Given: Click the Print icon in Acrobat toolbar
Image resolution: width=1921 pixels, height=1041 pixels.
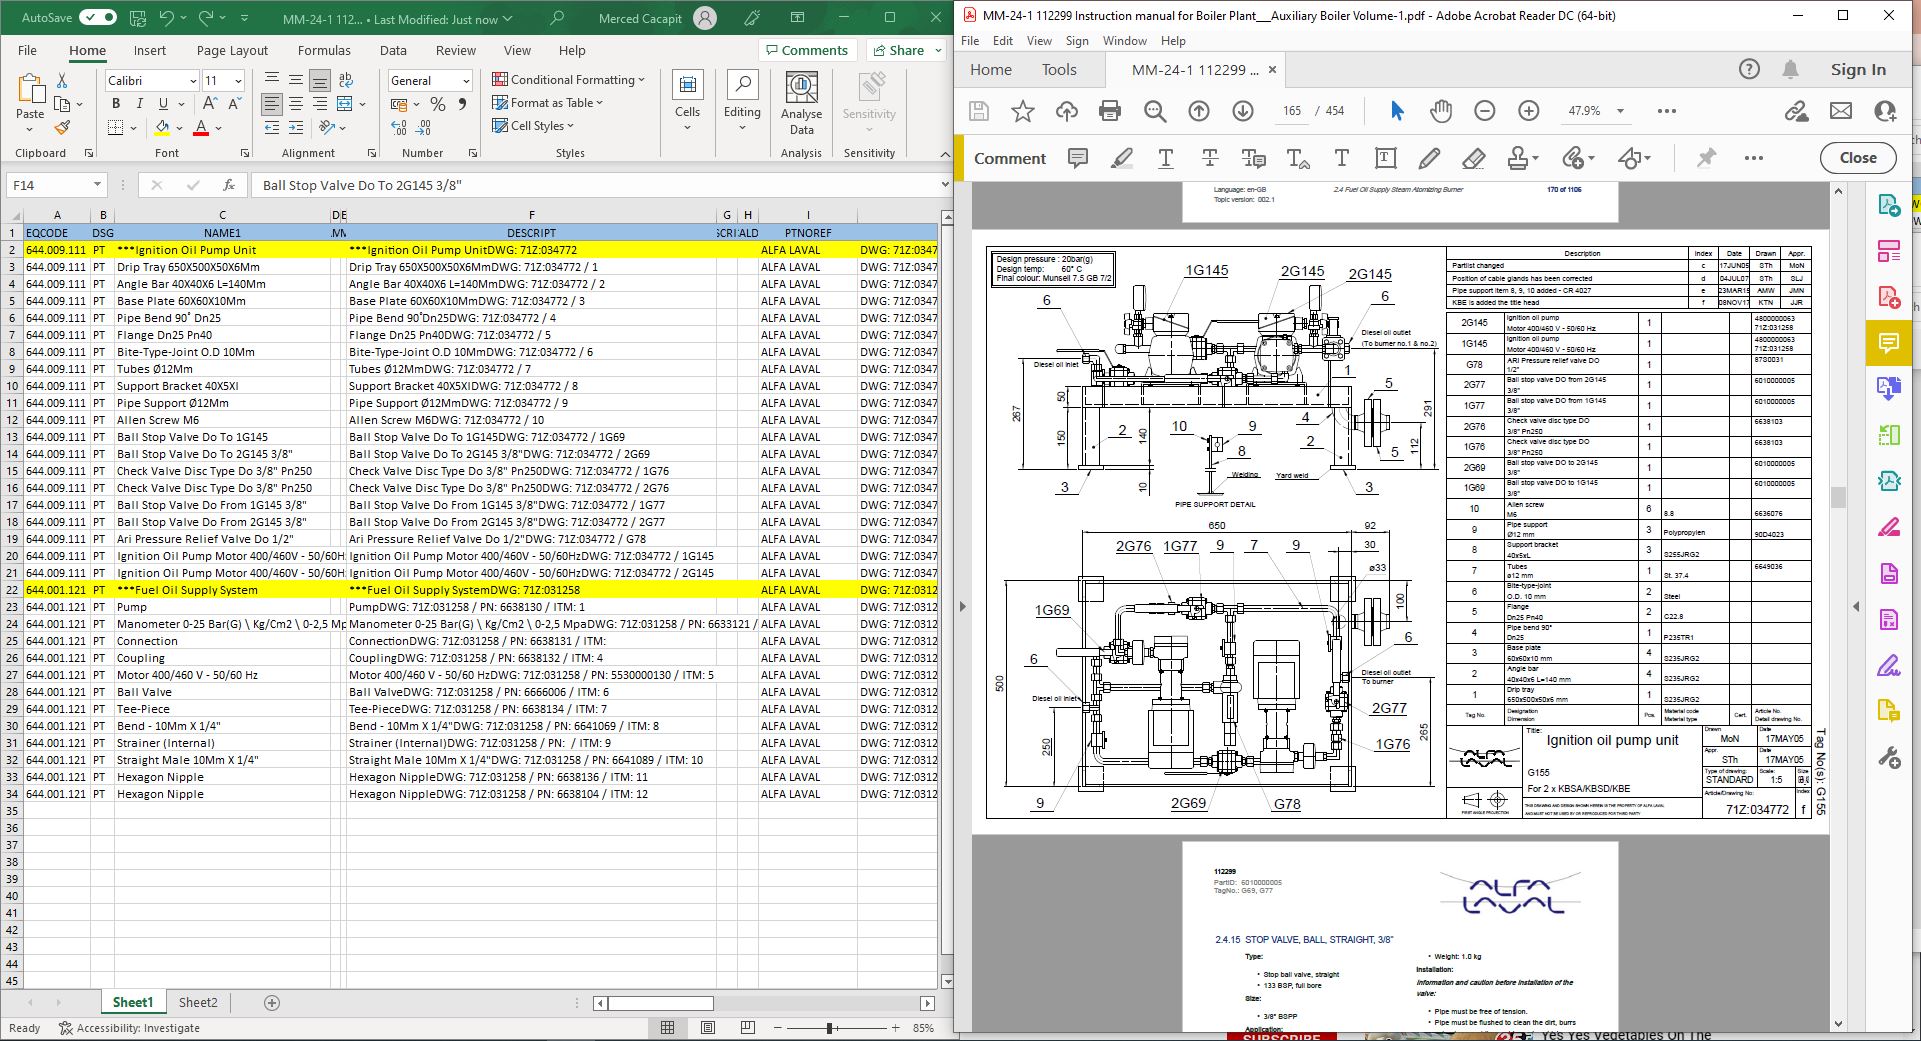Looking at the screenshot, I should click(x=1110, y=111).
